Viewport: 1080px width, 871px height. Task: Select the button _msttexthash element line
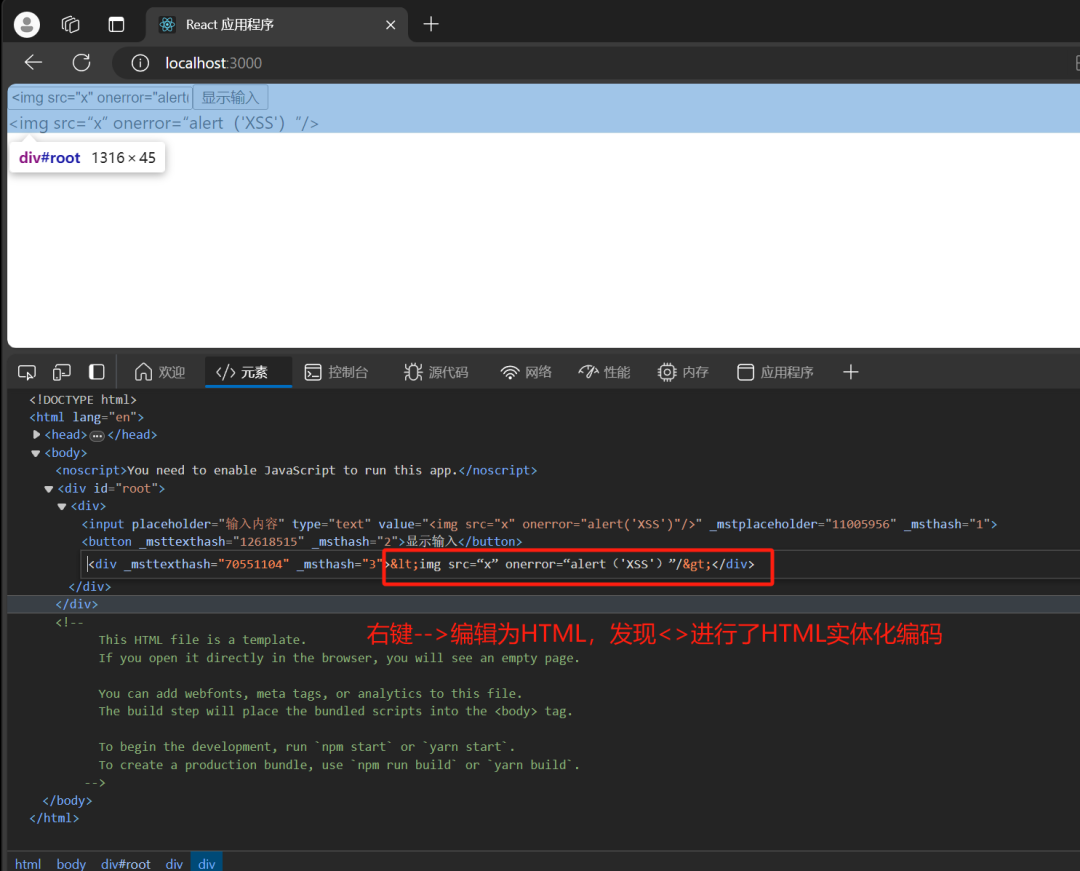302,542
